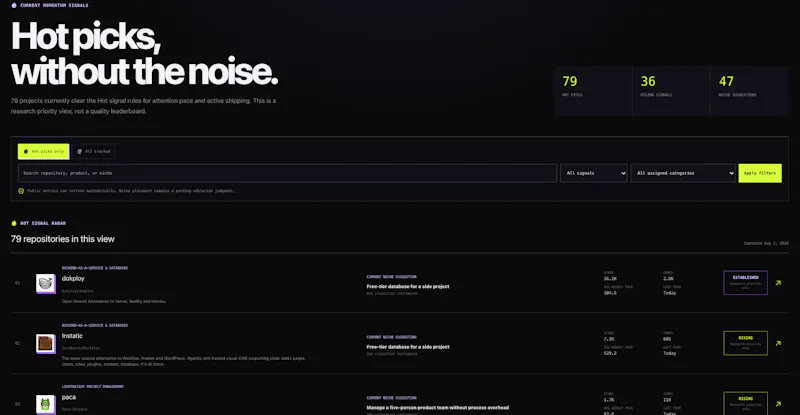This screenshot has width=800, height=415.
Task: Click paca's 1.7K stars value
Action: (609, 400)
